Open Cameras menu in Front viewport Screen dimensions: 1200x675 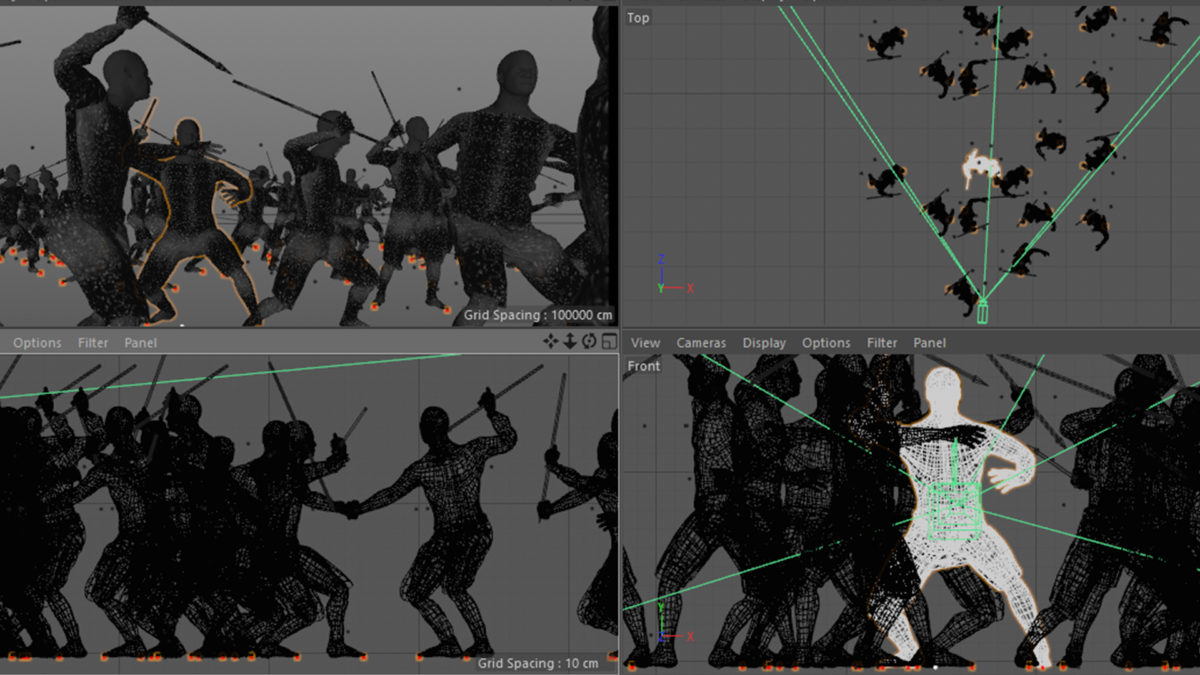701,343
